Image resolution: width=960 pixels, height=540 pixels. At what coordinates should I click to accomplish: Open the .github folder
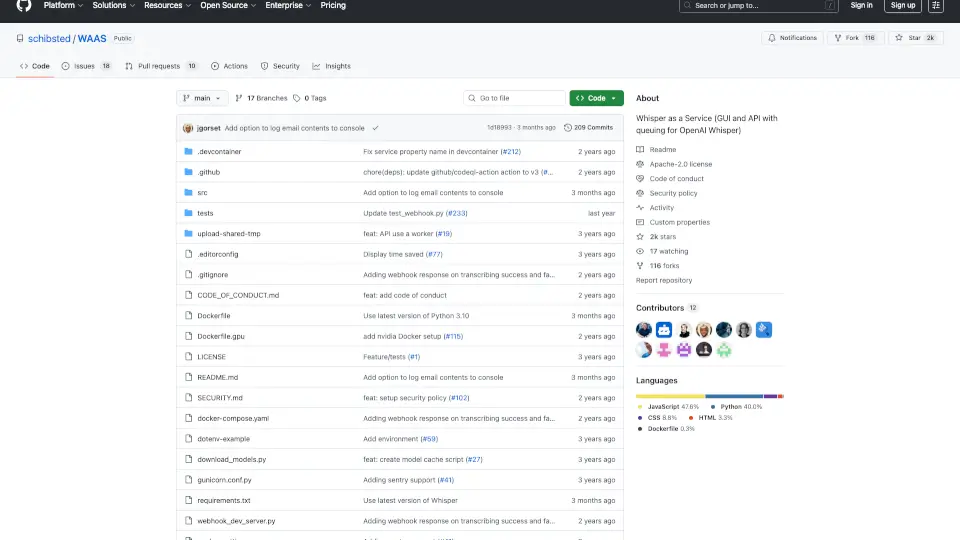[209, 172]
